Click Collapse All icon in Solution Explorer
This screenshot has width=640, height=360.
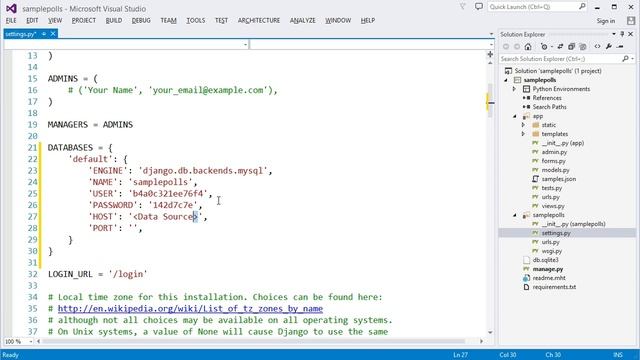pos(571,47)
